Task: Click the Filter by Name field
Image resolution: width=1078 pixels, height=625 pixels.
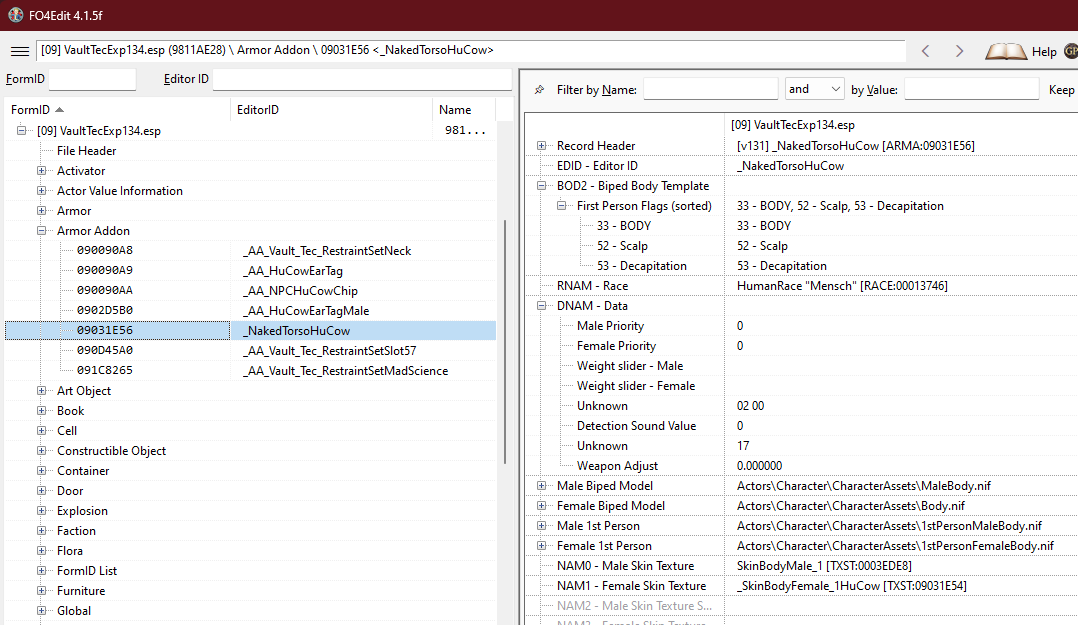Action: tap(710, 89)
